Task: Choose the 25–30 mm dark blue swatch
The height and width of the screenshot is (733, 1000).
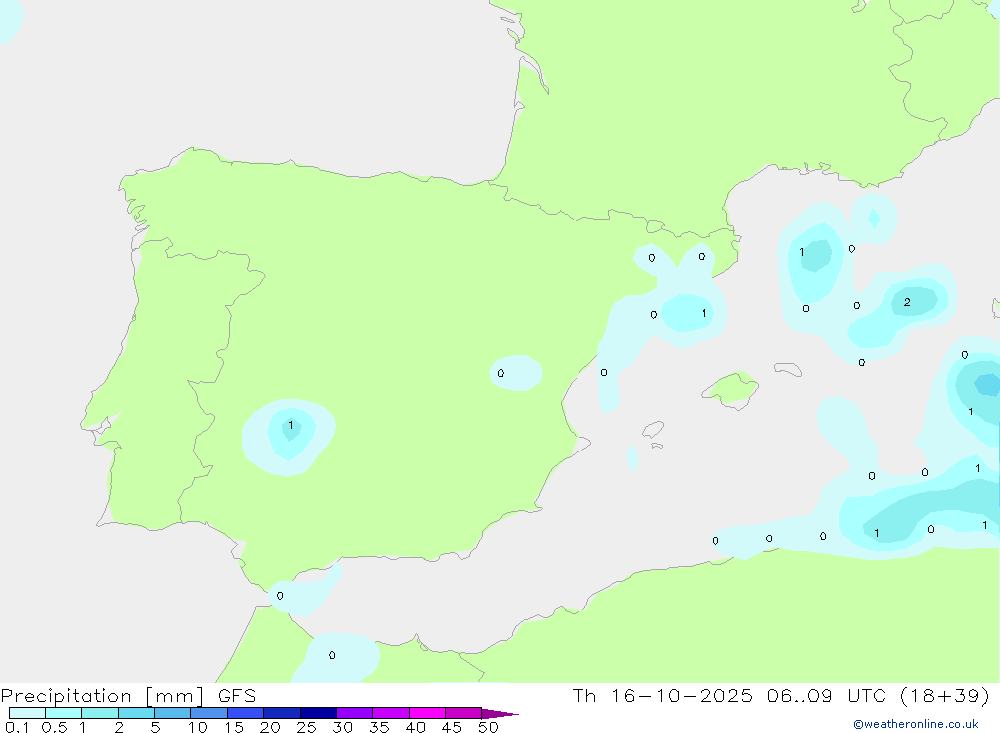Action: click(318, 713)
